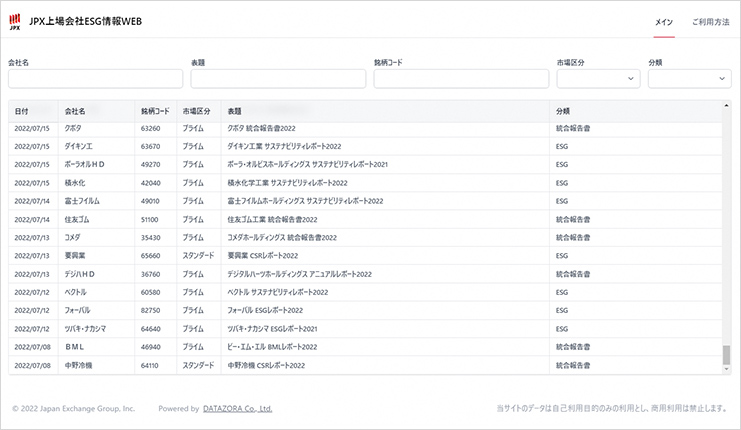This screenshot has width=741, height=430.
Task: Open the DATAZORA Co., Ltd. link
Action: (231, 408)
